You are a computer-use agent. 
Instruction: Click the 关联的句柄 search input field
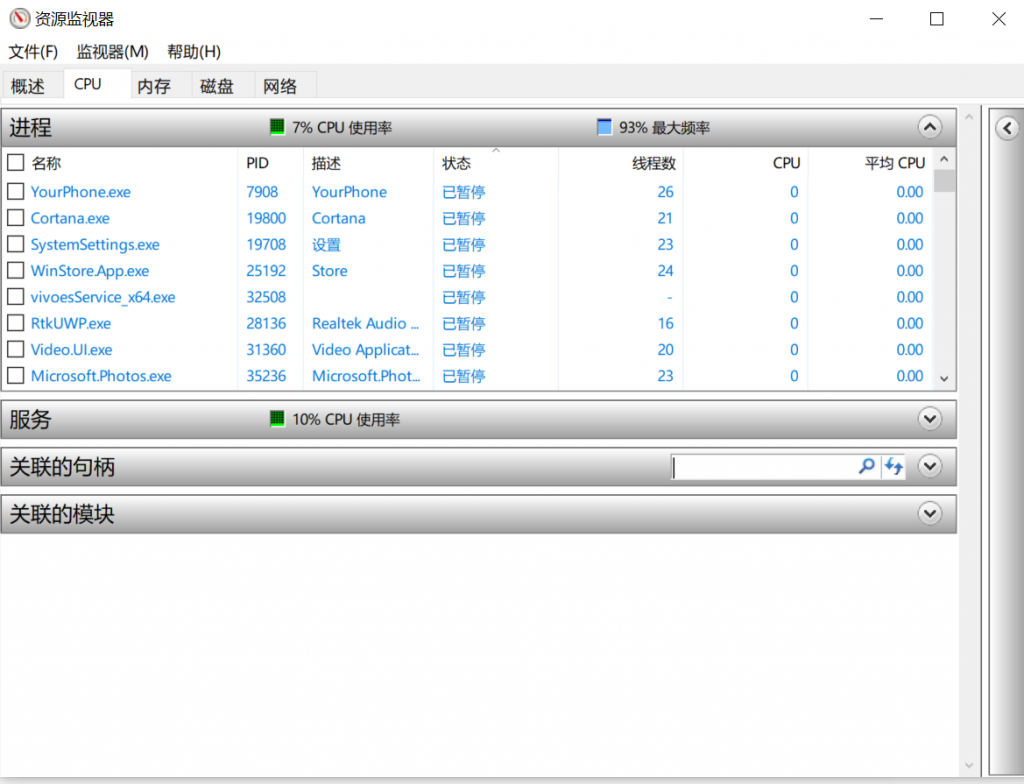(x=764, y=467)
